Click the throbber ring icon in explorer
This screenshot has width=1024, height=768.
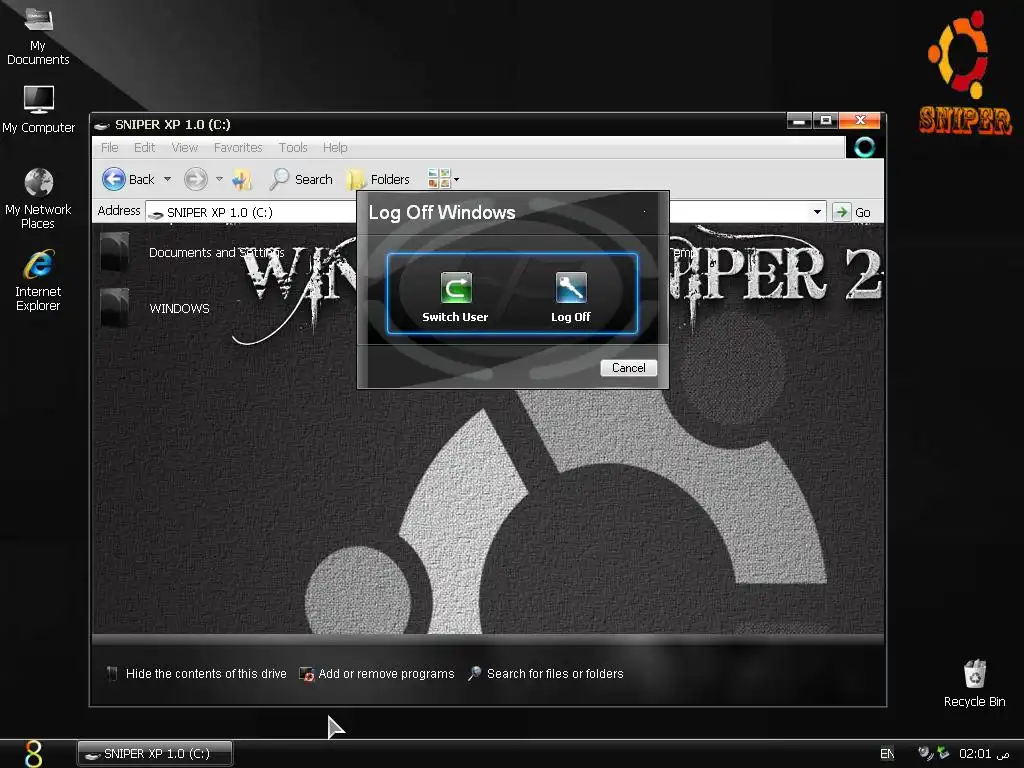865,147
